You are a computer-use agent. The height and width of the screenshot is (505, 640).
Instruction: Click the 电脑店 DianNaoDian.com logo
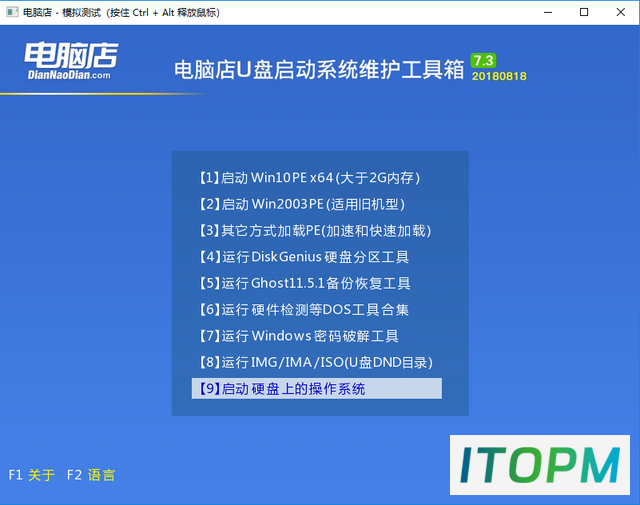(71, 60)
